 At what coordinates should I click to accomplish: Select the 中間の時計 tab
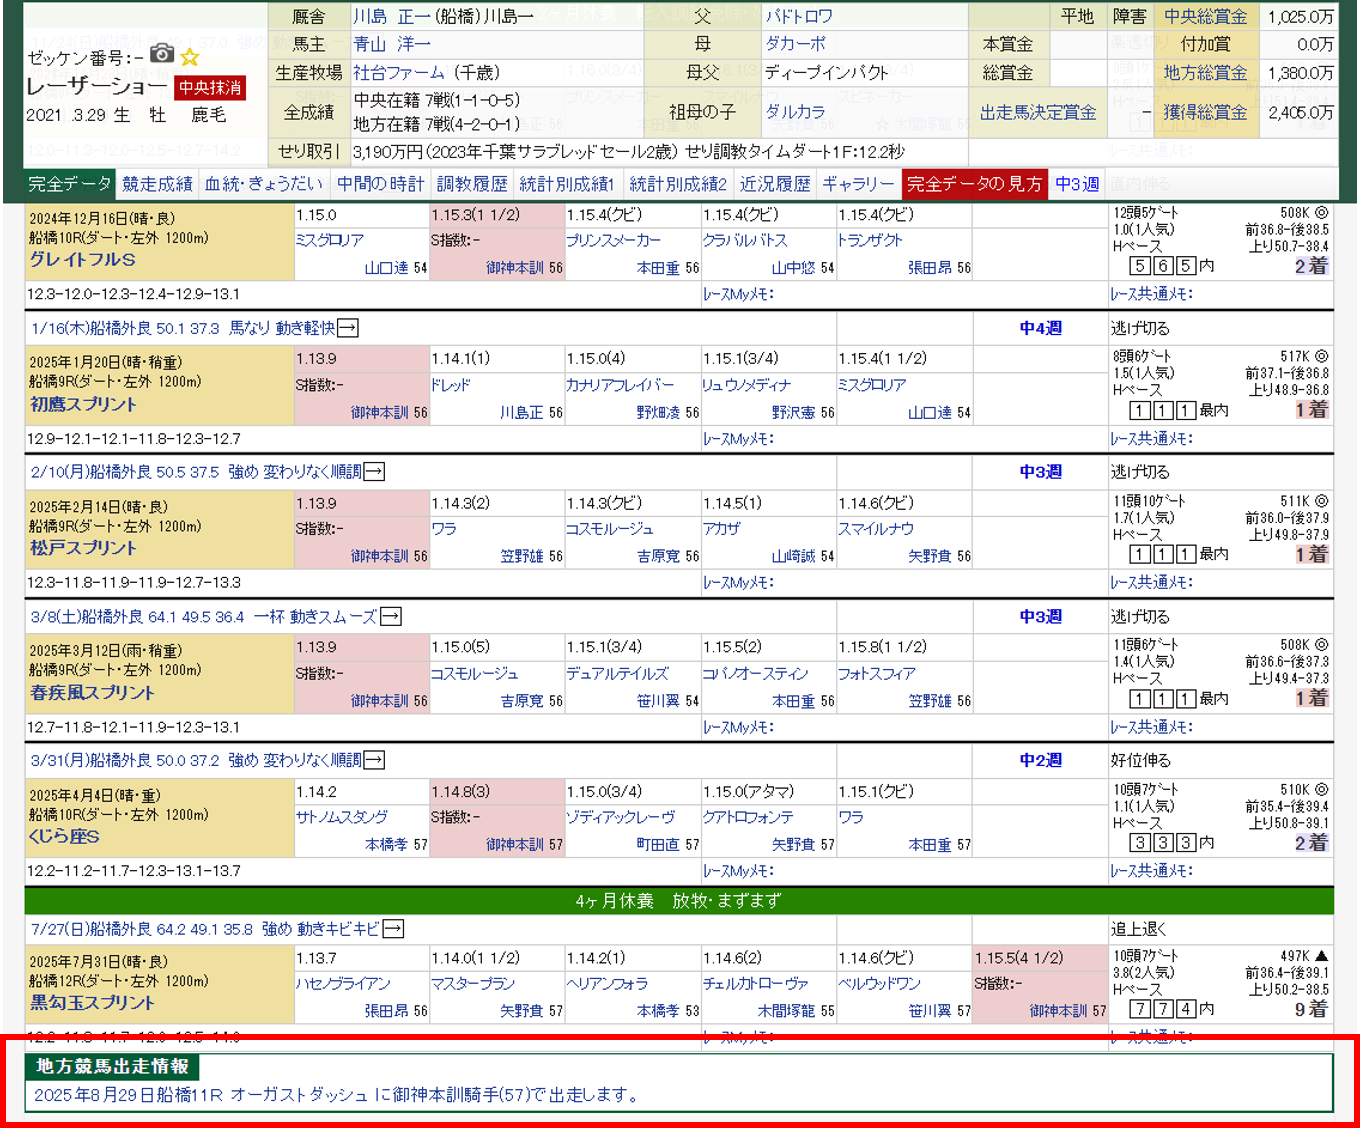click(380, 184)
